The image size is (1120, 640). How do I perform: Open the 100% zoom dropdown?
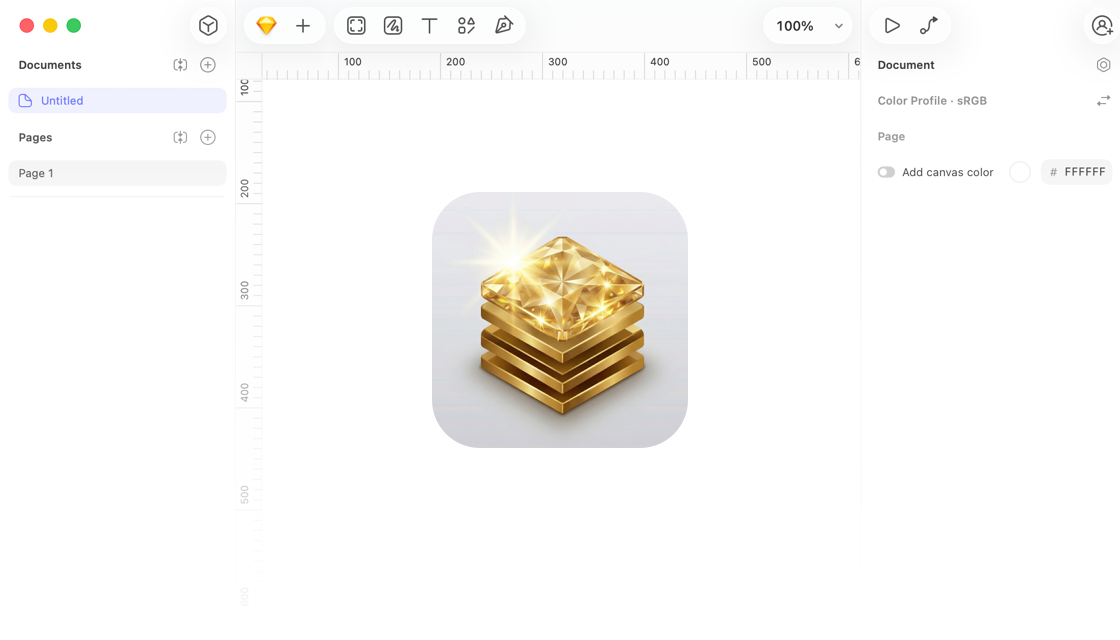[x=807, y=25]
